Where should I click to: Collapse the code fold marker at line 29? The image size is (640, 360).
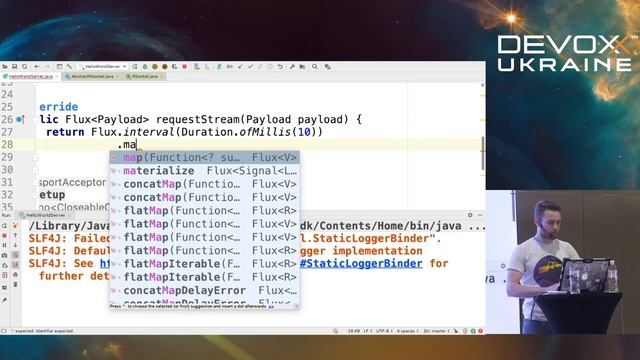[36, 157]
